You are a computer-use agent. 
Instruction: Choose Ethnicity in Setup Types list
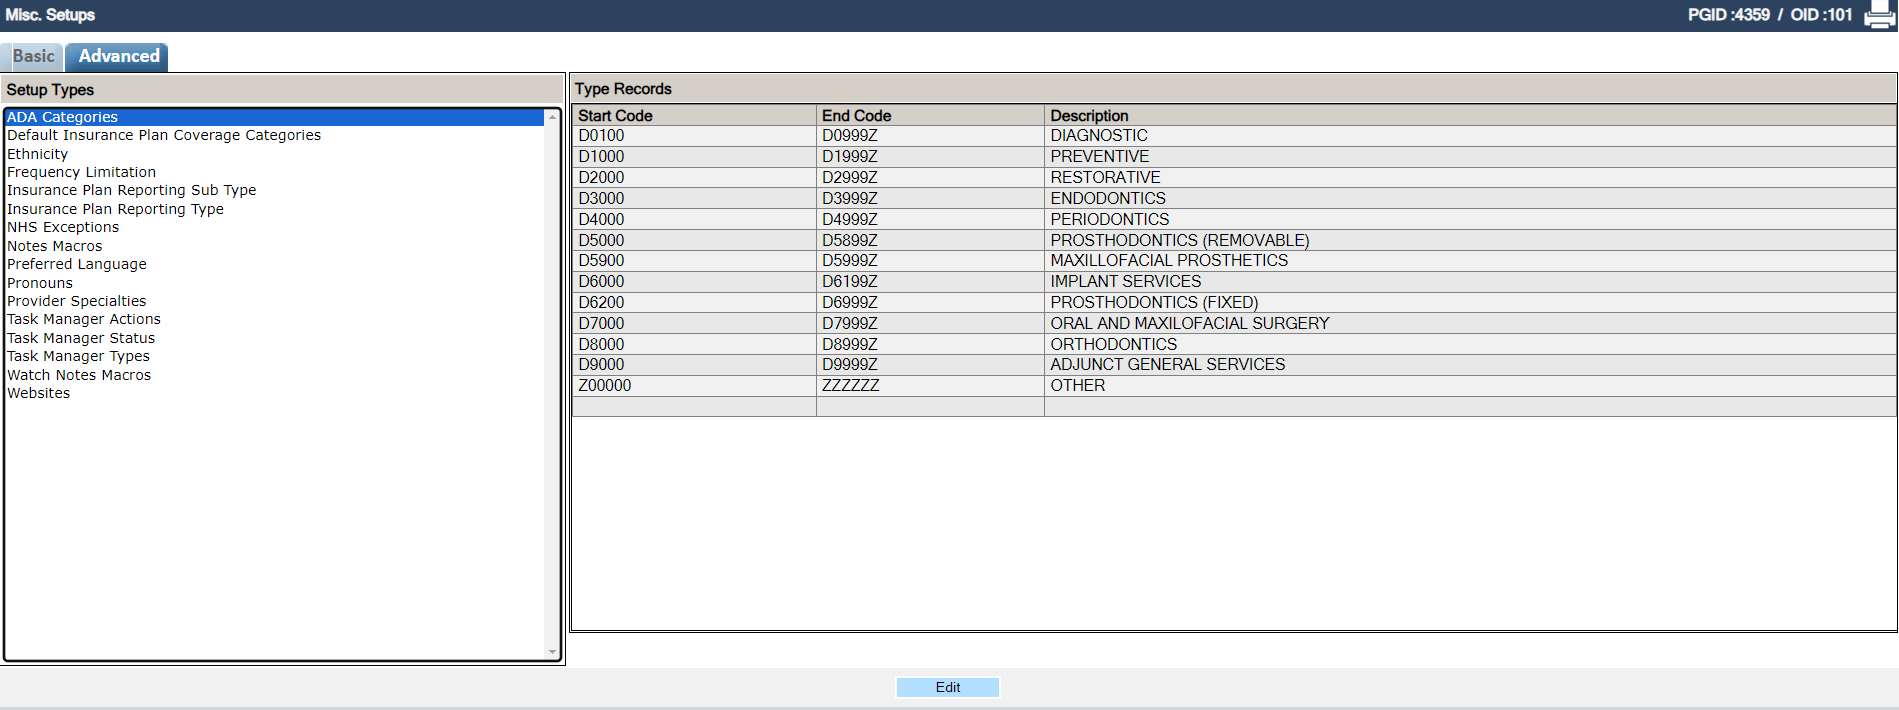coord(38,154)
